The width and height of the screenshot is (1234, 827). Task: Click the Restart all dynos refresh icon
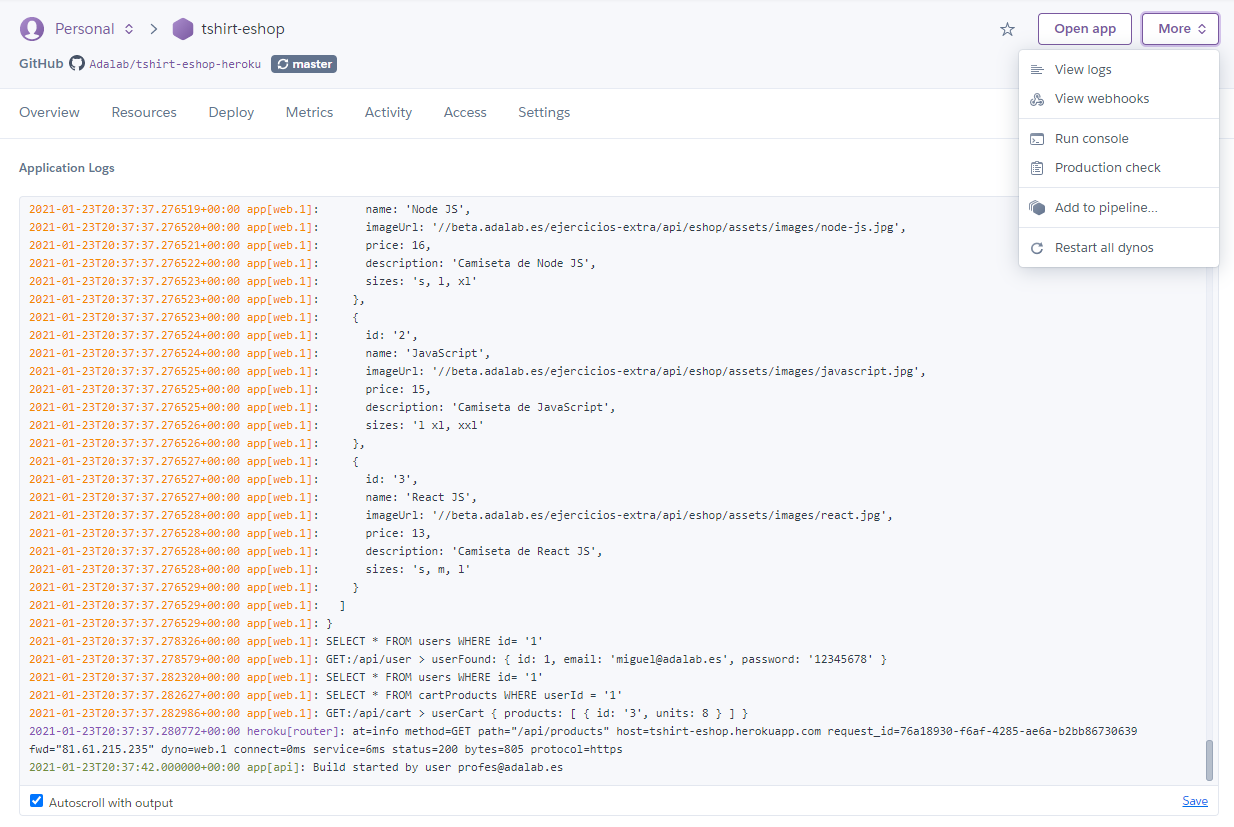pyautogui.click(x=1037, y=248)
